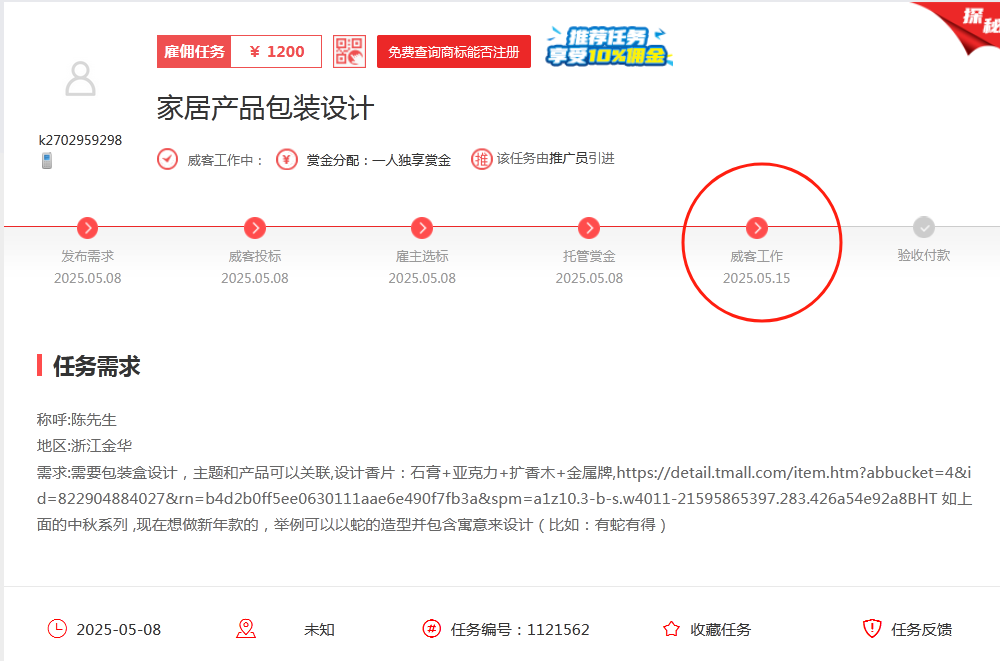1000x661 pixels.
Task: Select the 发布需求 step marker
Action: coord(88,228)
